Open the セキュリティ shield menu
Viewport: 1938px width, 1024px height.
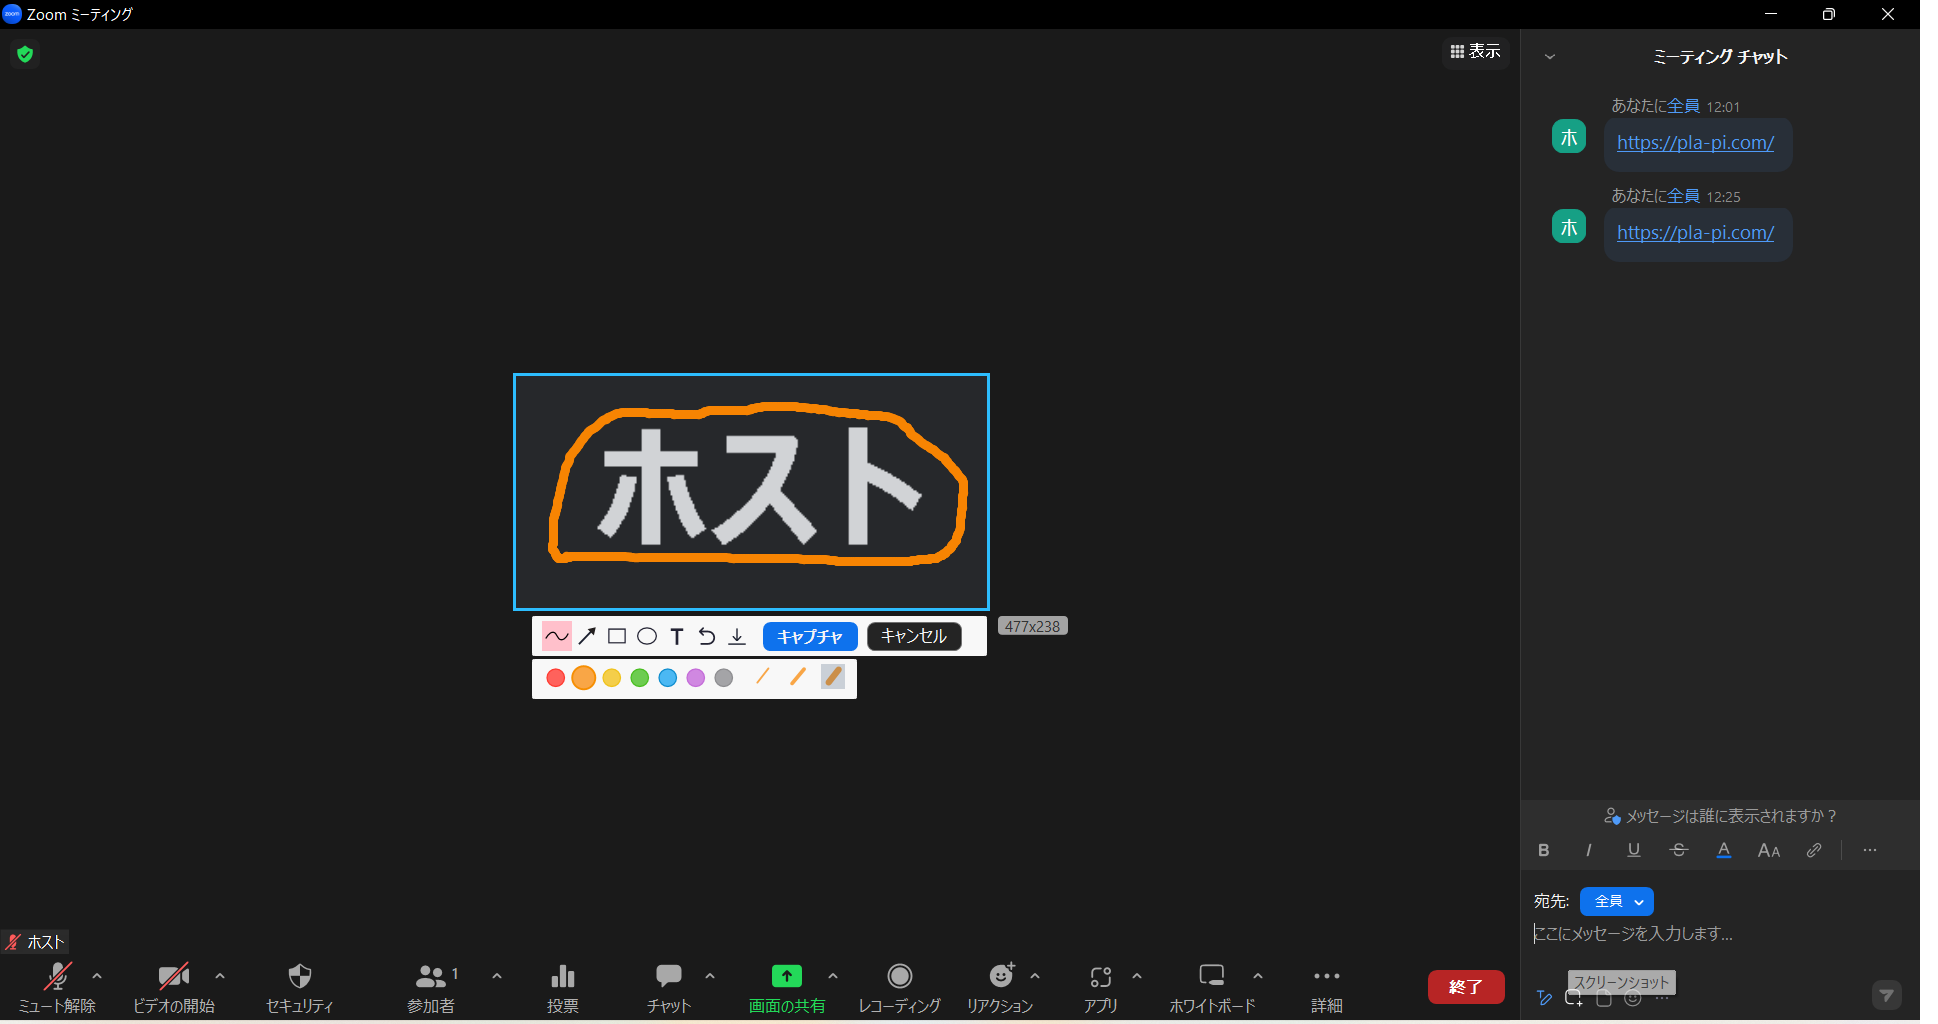coord(299,987)
